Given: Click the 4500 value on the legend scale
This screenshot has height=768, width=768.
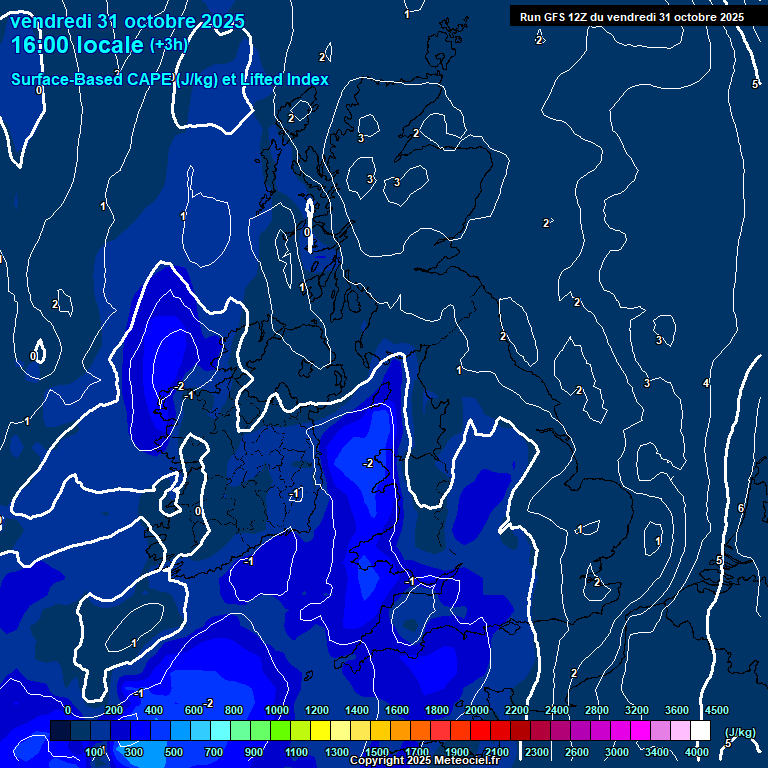Looking at the screenshot, I should 716,710.
